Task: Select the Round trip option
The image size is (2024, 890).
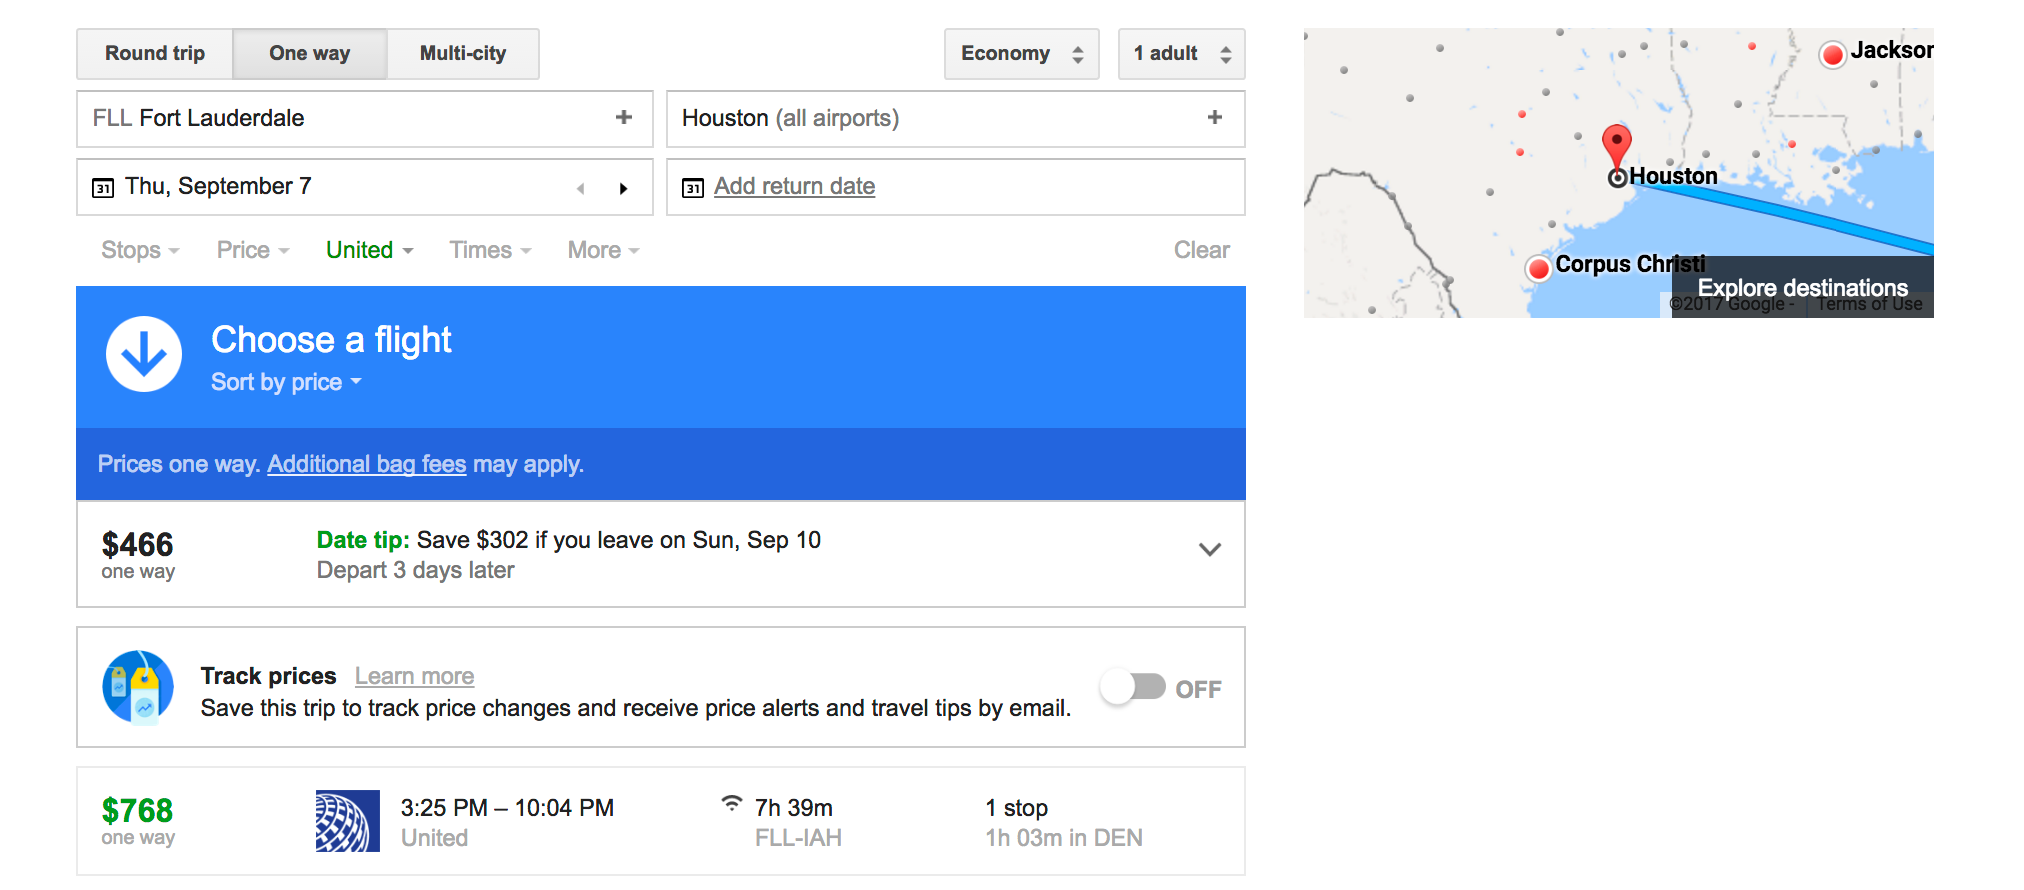Action: click(155, 54)
